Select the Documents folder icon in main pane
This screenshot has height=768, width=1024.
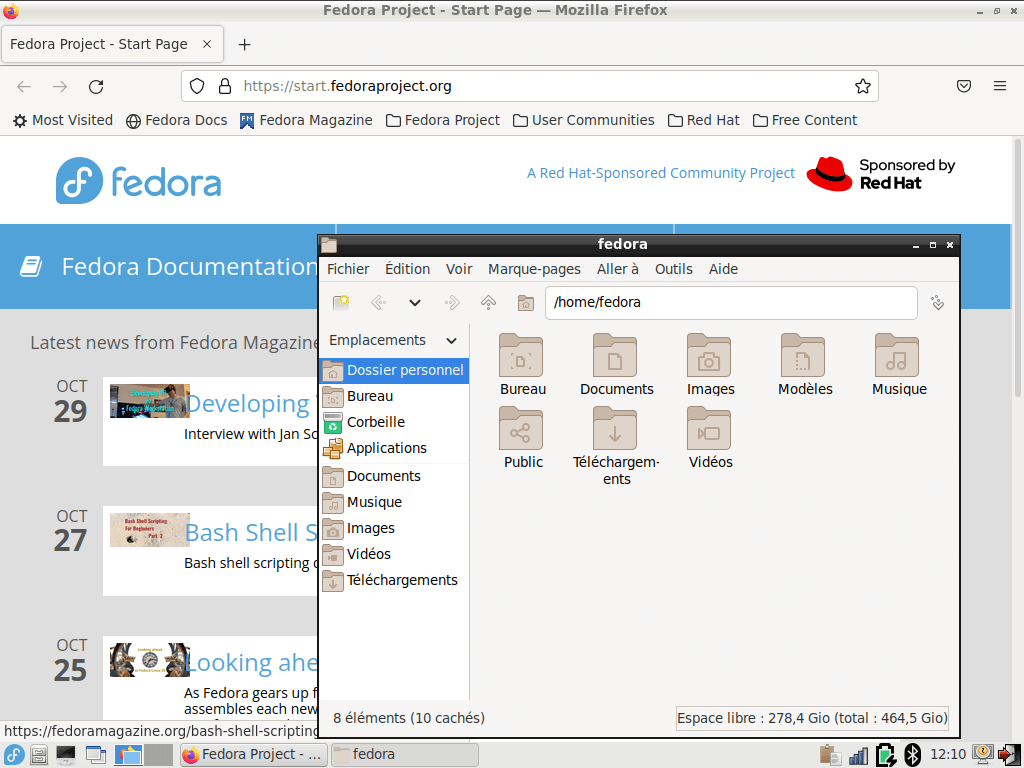(x=615, y=356)
